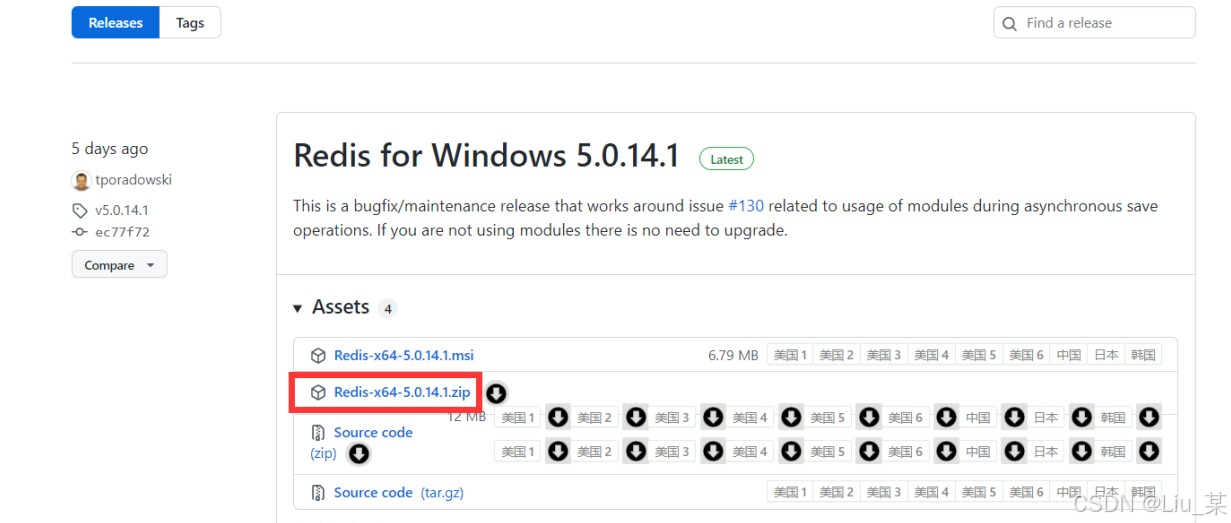Select 韩国 mirror in the msi row
The image size is (1231, 523).
pos(1143,355)
